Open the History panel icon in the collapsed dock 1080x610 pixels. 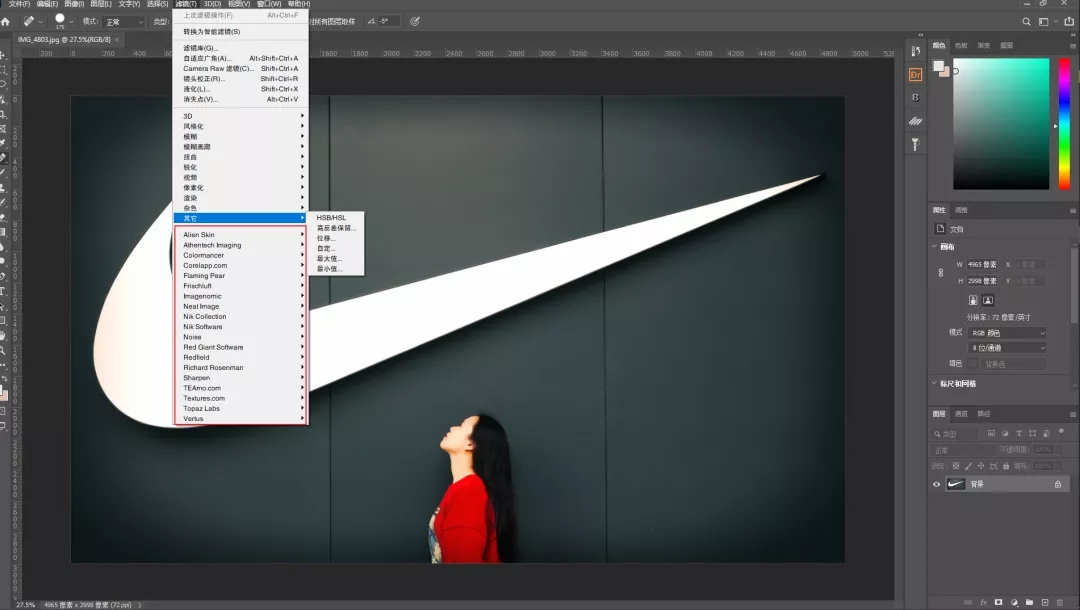coord(915,52)
